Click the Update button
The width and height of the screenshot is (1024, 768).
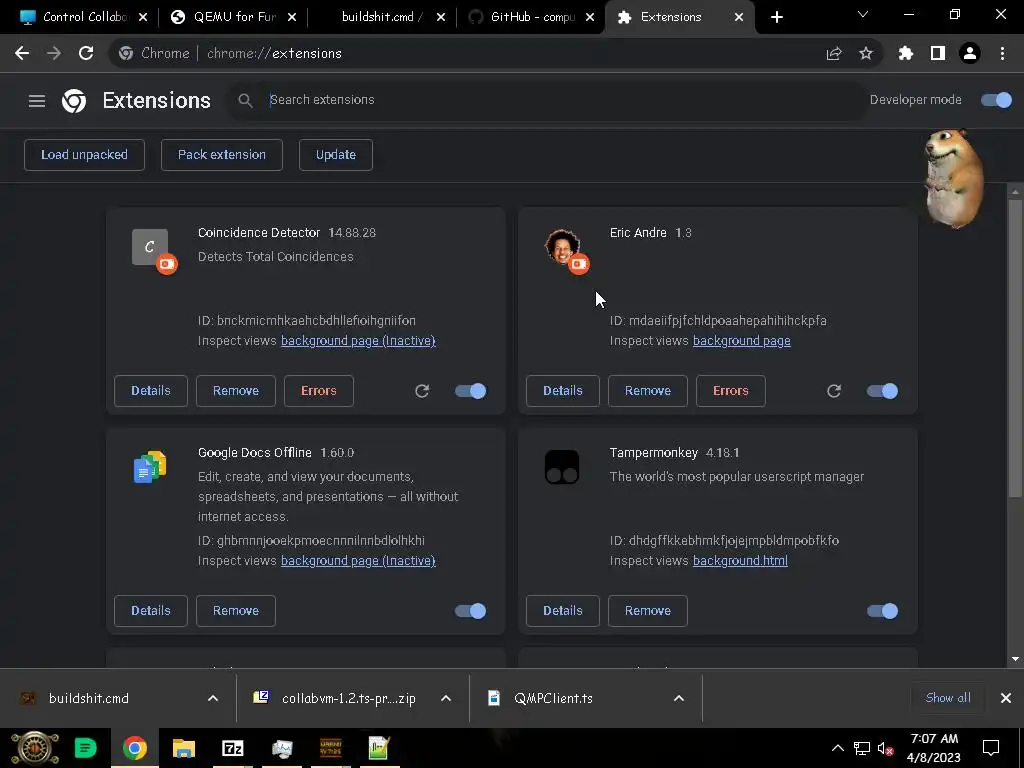336,155
